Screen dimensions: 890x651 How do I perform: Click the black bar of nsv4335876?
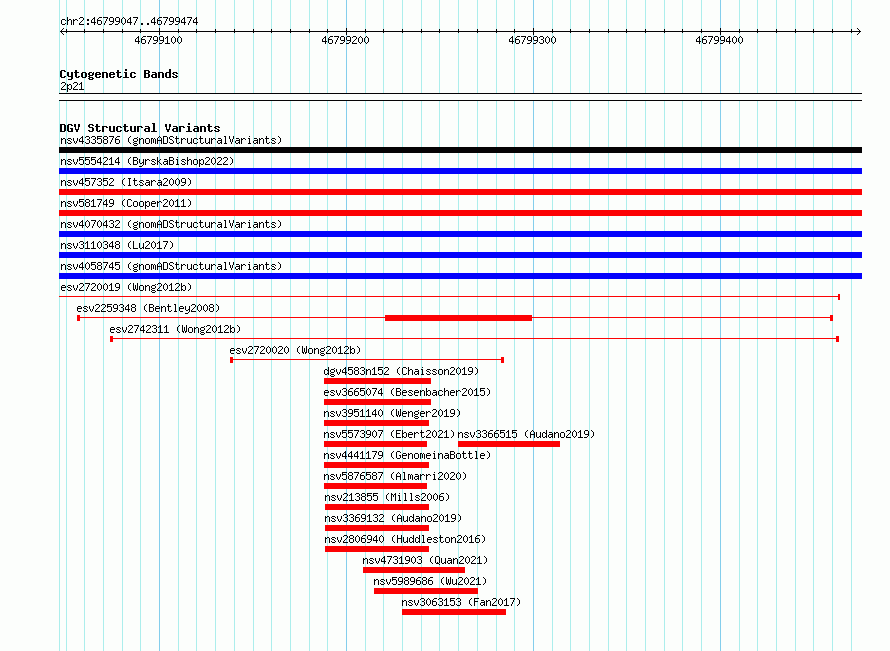click(460, 150)
